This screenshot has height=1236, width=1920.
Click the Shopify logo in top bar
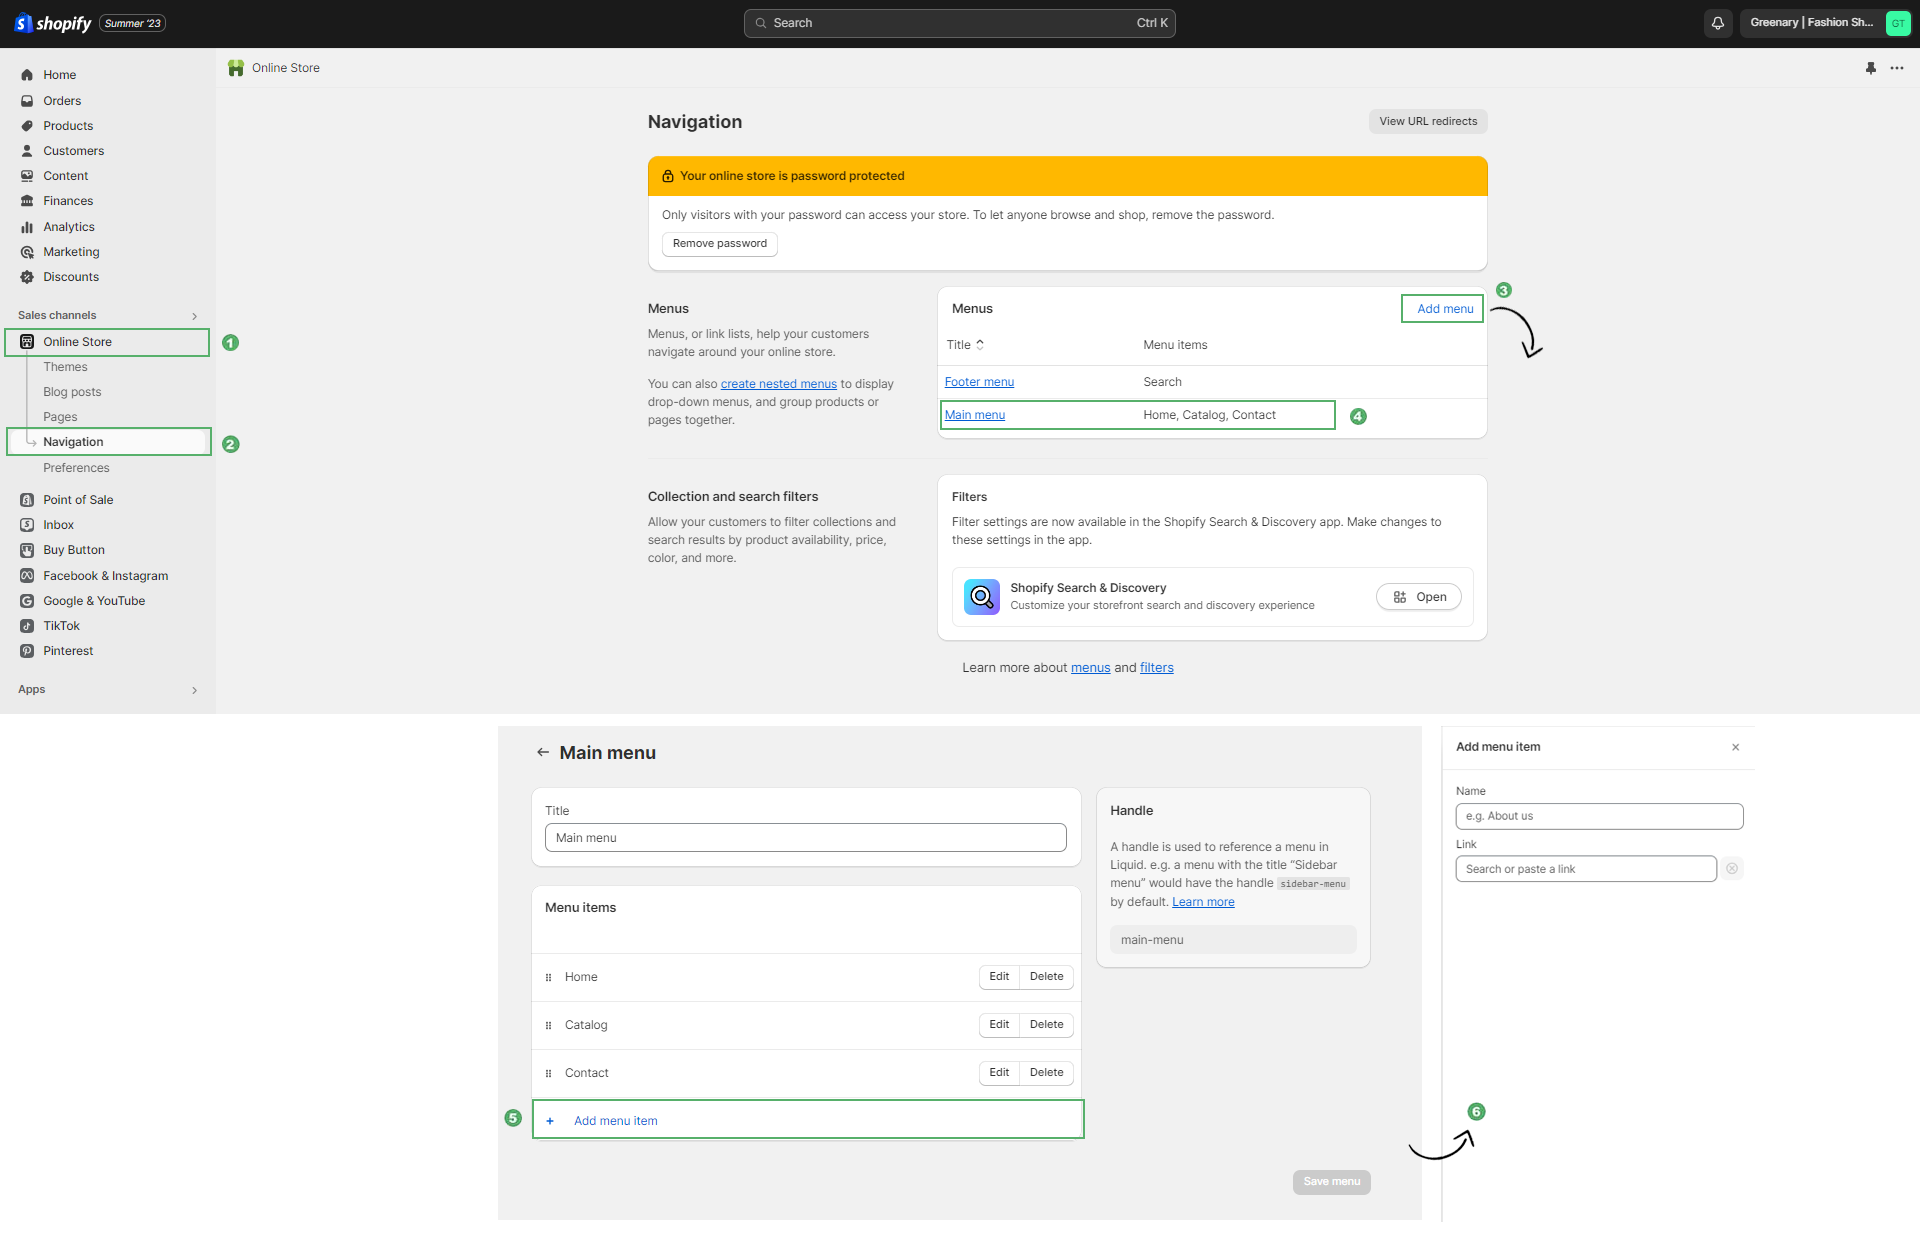(53, 23)
